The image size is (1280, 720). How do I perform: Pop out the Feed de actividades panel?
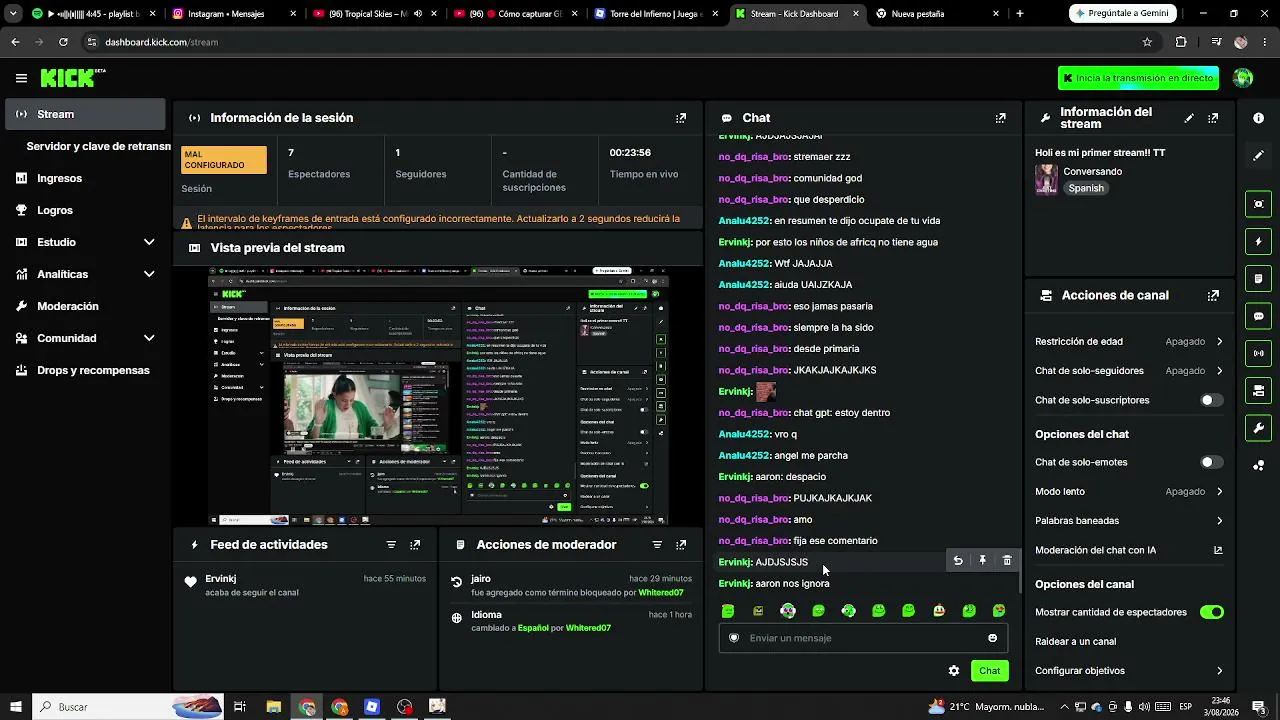click(415, 545)
